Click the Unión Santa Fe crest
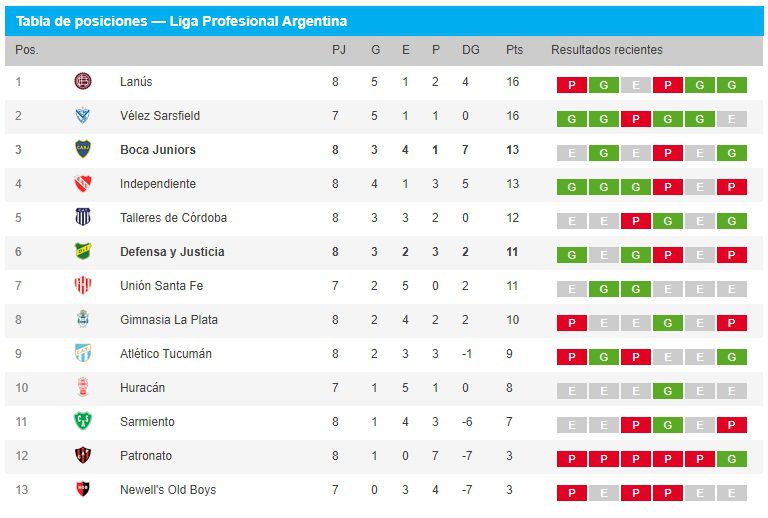 83,285
